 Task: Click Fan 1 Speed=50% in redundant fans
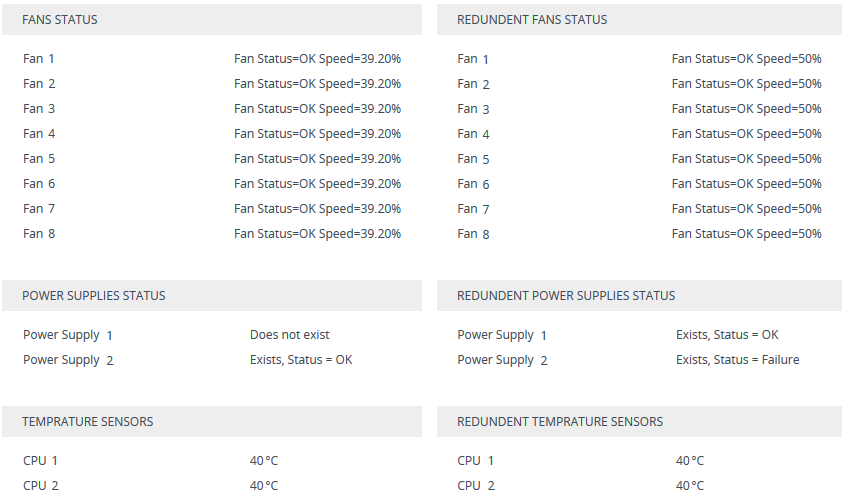[x=746, y=59]
